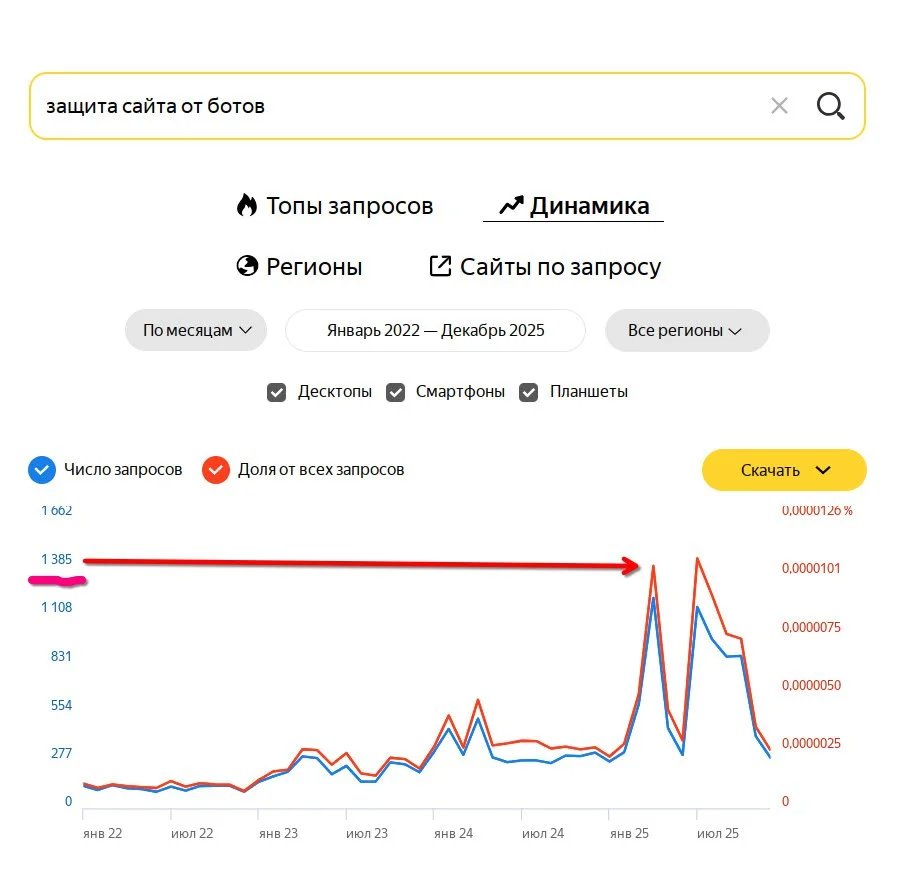Click the highlighted 1 385 axis value
The height and width of the screenshot is (873, 901).
(x=57, y=561)
